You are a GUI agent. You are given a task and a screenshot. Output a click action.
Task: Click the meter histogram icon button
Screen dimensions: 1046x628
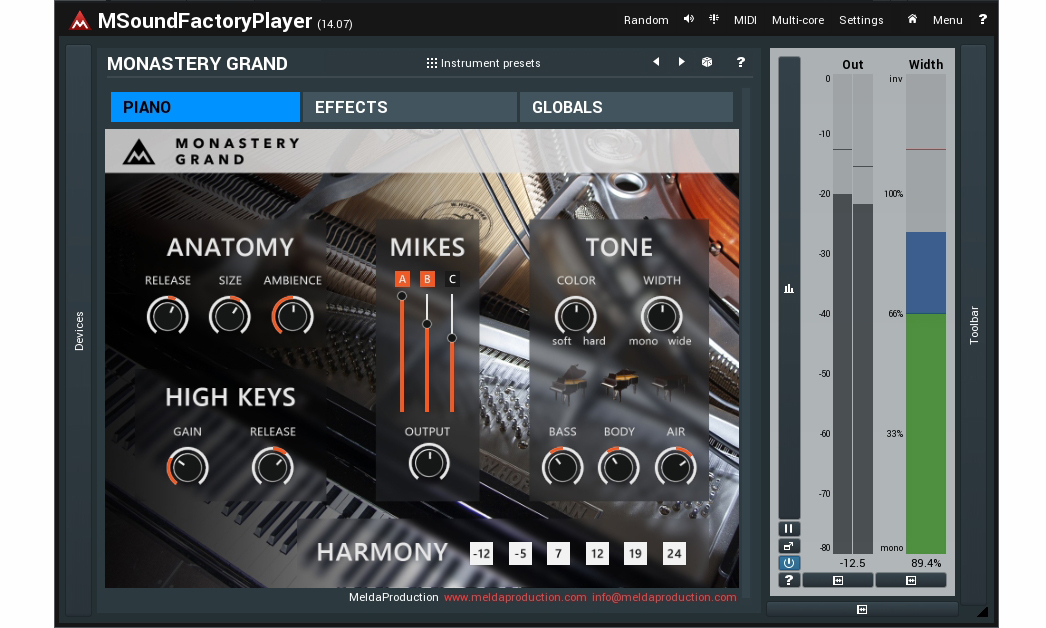pyautogui.click(x=789, y=289)
